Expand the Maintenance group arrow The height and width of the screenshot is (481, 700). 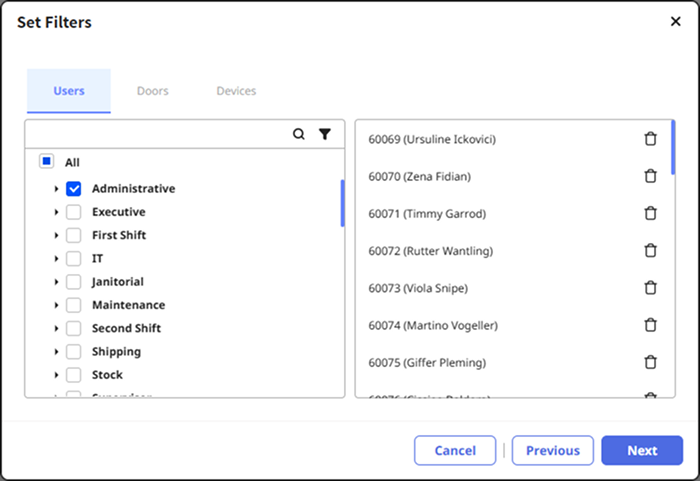tap(56, 305)
